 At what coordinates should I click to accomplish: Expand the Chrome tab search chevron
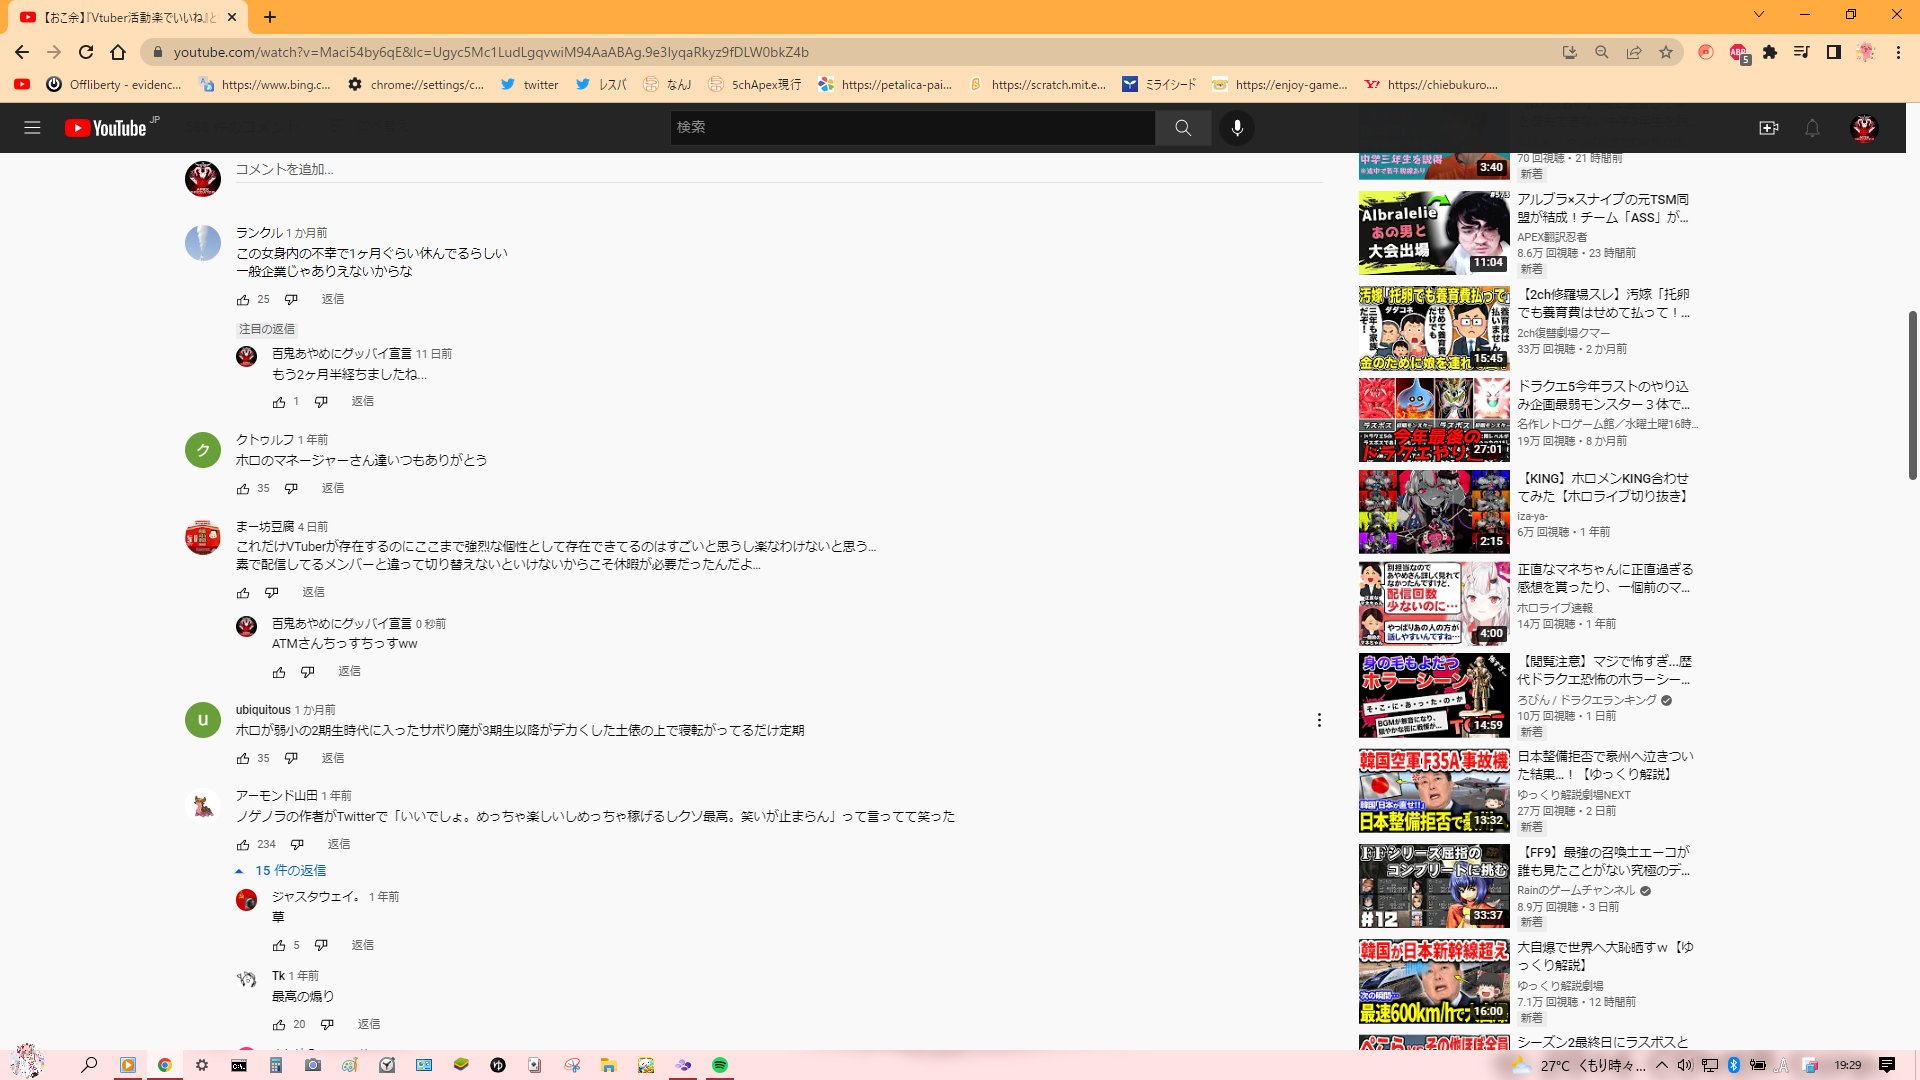point(1758,15)
